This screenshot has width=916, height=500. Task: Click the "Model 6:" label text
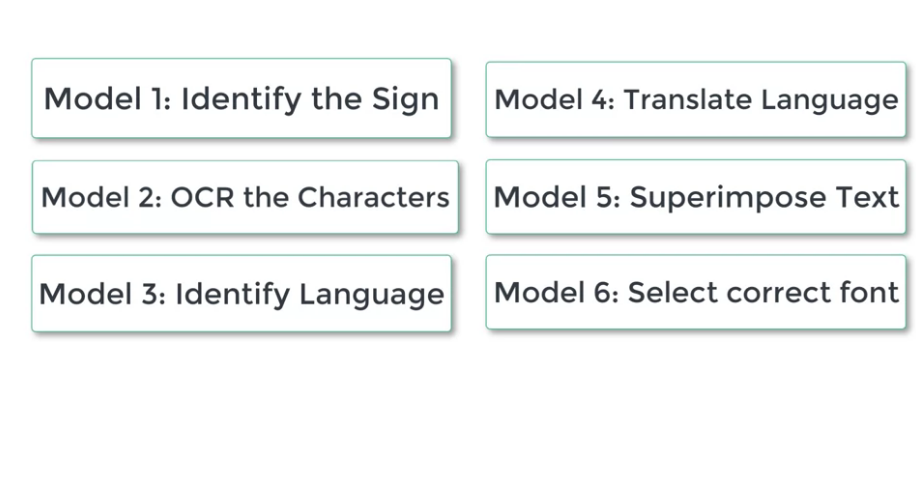click(556, 292)
